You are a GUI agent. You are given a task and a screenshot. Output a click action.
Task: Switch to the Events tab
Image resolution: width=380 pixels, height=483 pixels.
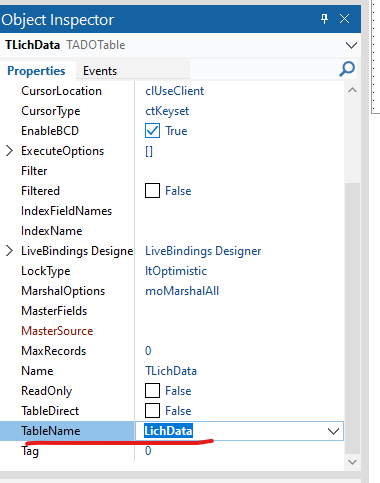100,71
